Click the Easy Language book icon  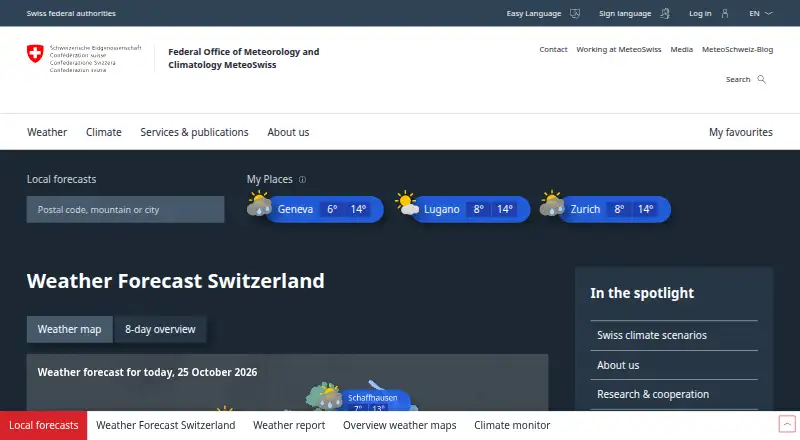click(x=575, y=14)
